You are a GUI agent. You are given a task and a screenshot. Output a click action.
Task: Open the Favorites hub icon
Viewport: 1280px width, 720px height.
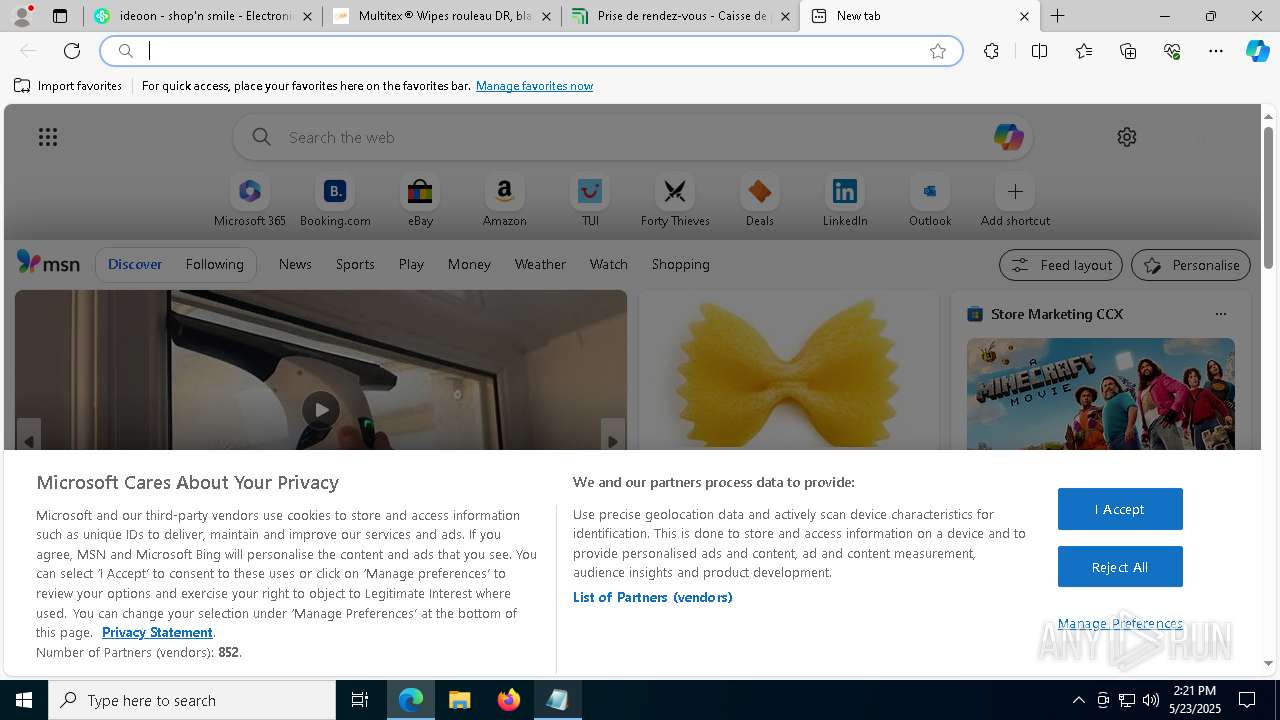click(1084, 51)
